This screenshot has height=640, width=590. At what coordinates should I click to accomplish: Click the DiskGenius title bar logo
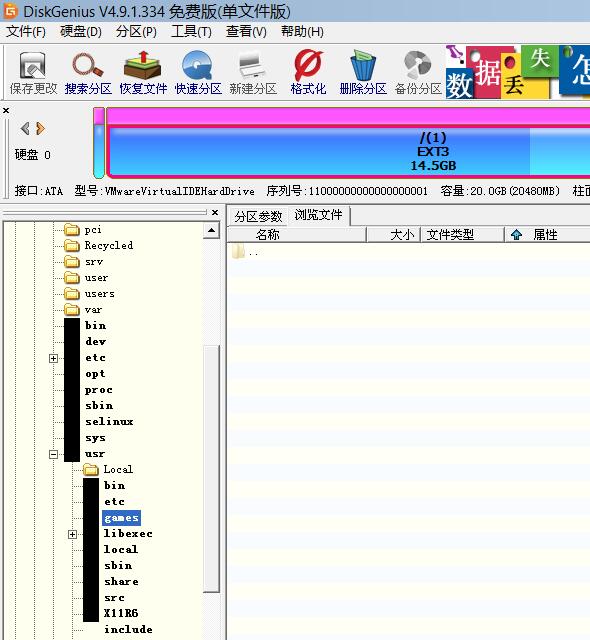10,11
